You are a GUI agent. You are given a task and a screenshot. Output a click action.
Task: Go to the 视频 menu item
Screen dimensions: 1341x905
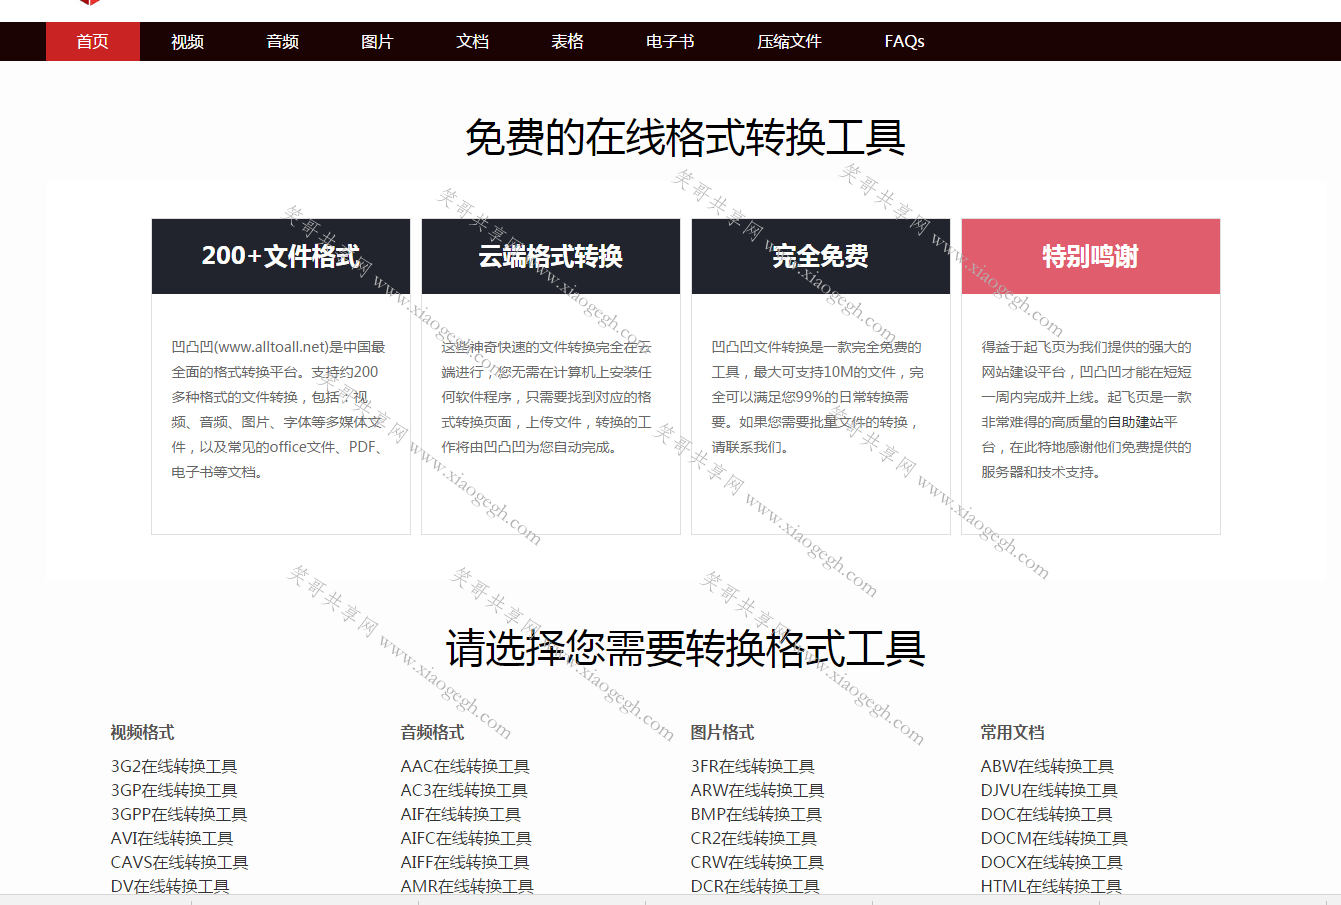(187, 41)
